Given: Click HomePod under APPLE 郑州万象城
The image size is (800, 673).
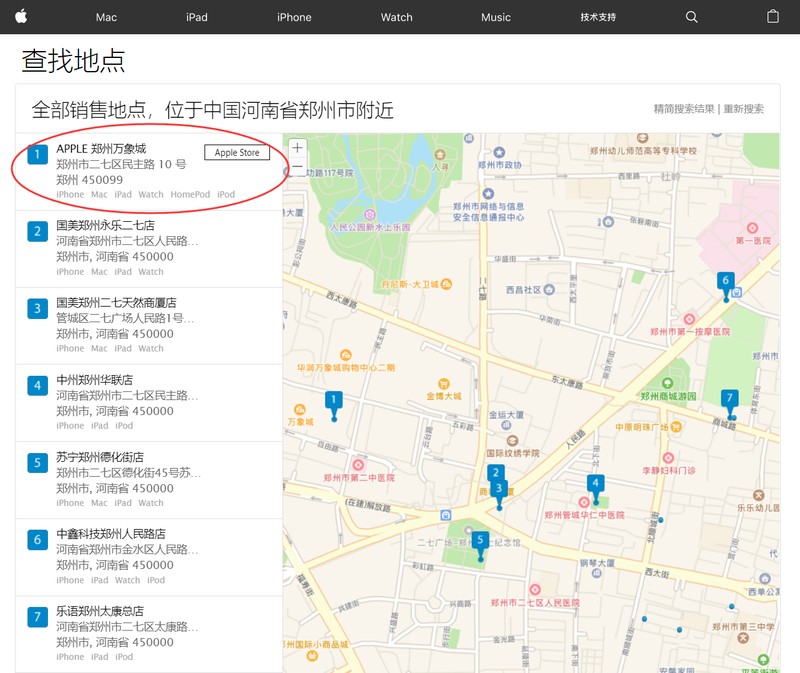Looking at the screenshot, I should [190, 194].
